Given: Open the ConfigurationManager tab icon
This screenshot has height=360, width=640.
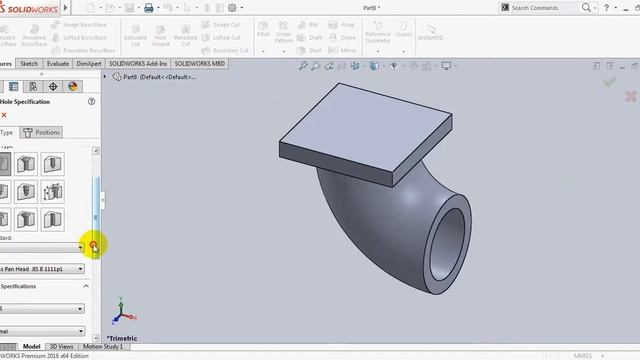Looking at the screenshot, I should [x=33, y=87].
